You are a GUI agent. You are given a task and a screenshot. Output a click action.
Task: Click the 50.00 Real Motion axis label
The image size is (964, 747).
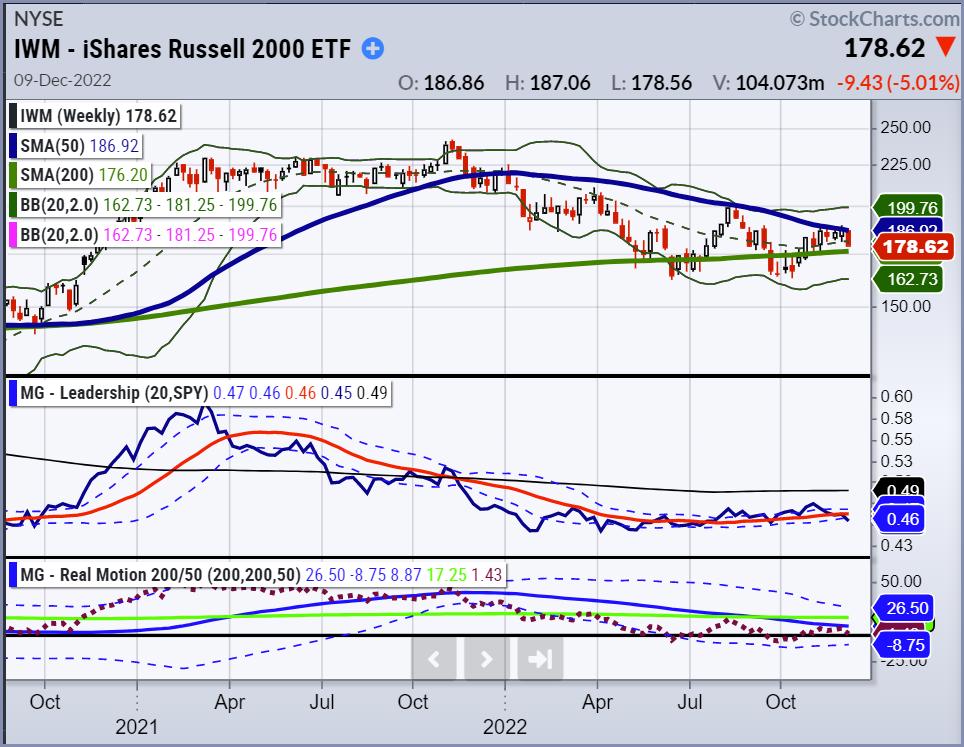point(901,581)
